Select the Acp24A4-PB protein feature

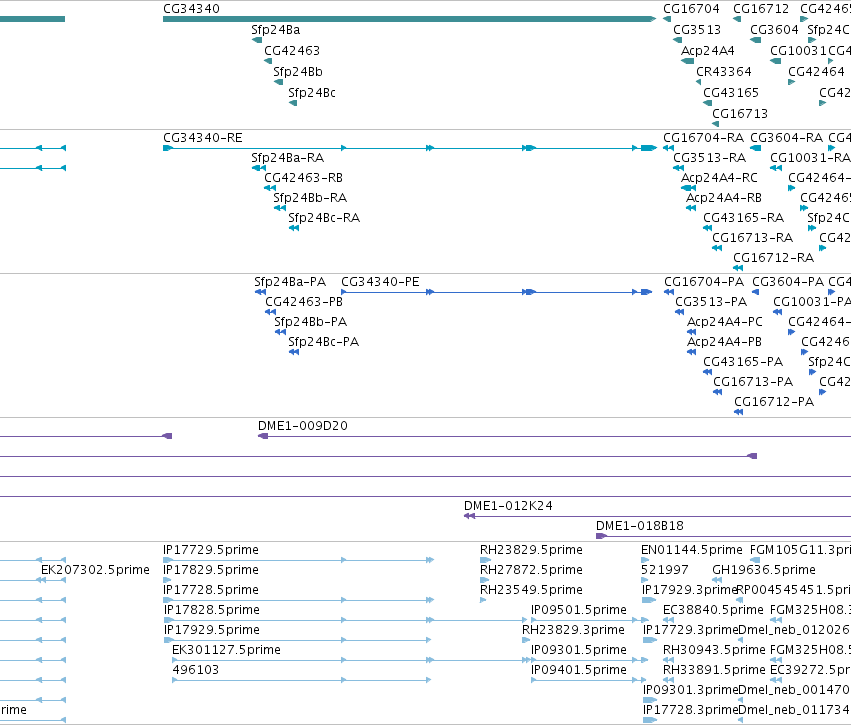[x=691, y=353]
